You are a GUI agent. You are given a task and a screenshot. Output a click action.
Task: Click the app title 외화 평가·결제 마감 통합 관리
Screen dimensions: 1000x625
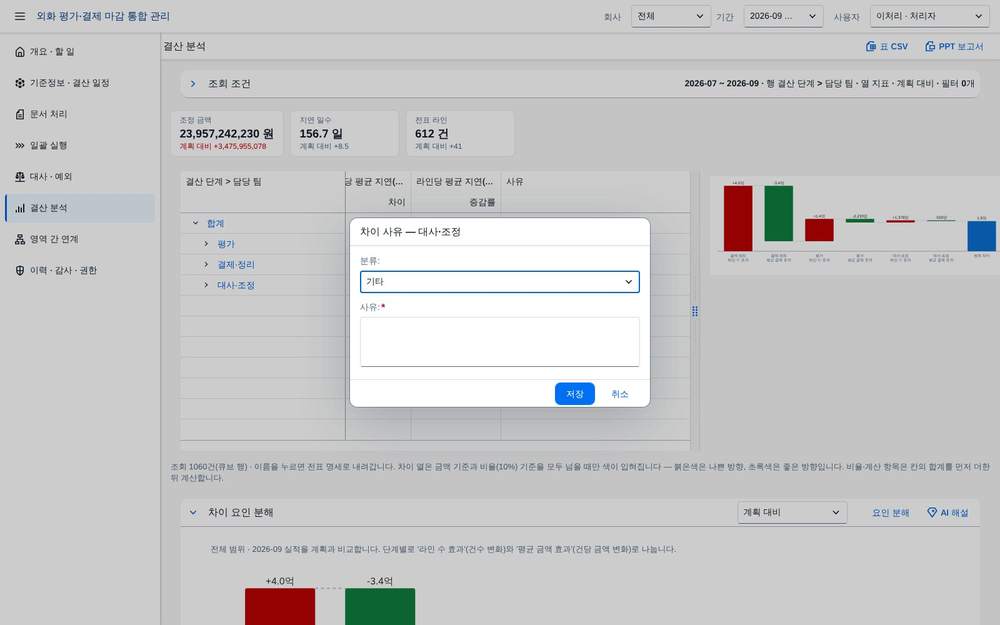pyautogui.click(x=103, y=16)
